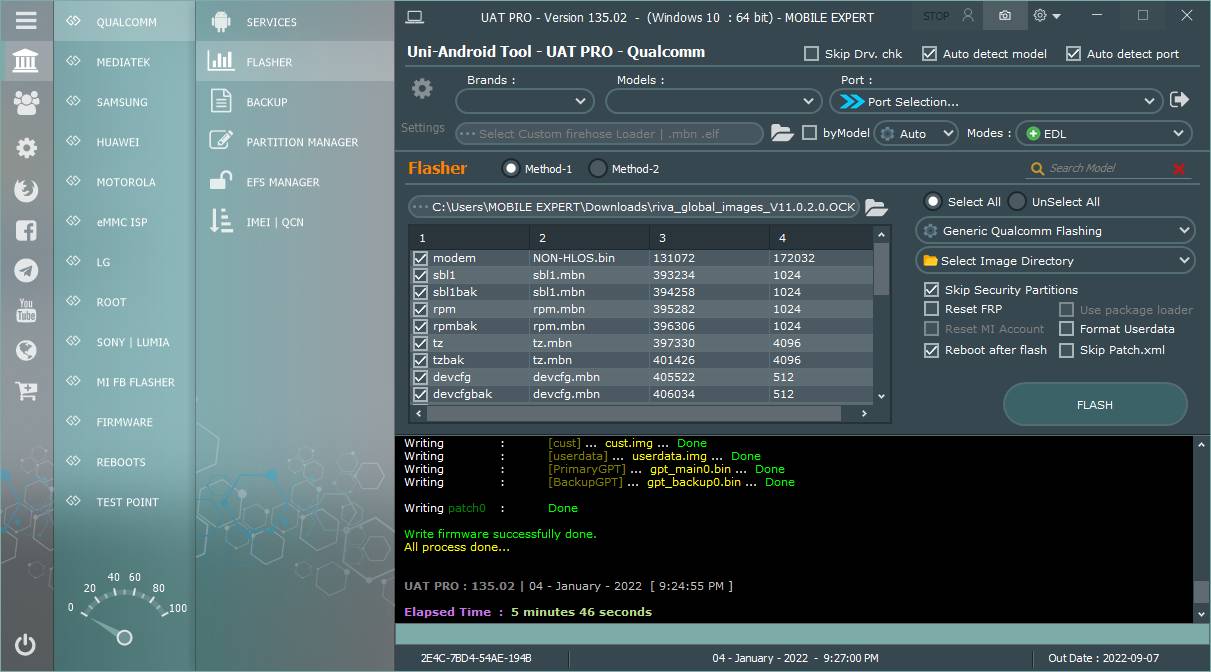Clear search model with red X
The width and height of the screenshot is (1211, 672).
pyautogui.click(x=1179, y=169)
